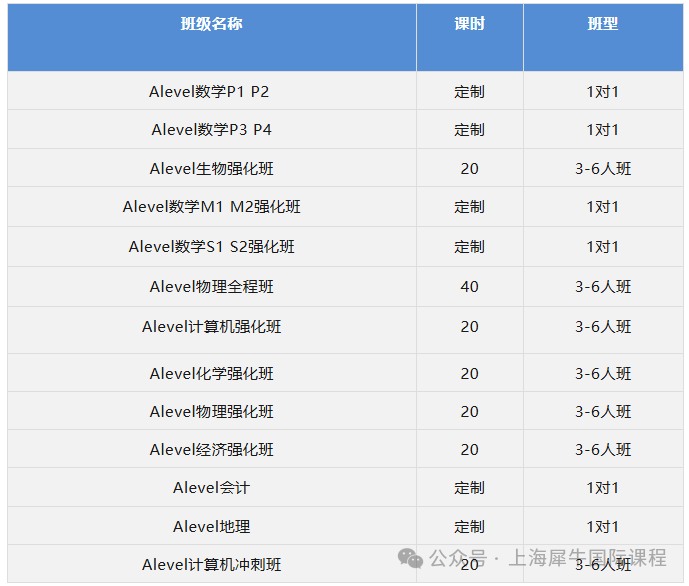Select the Alevel计算机冲刺班 class name
The height and width of the screenshot is (586, 689).
click(x=211, y=565)
